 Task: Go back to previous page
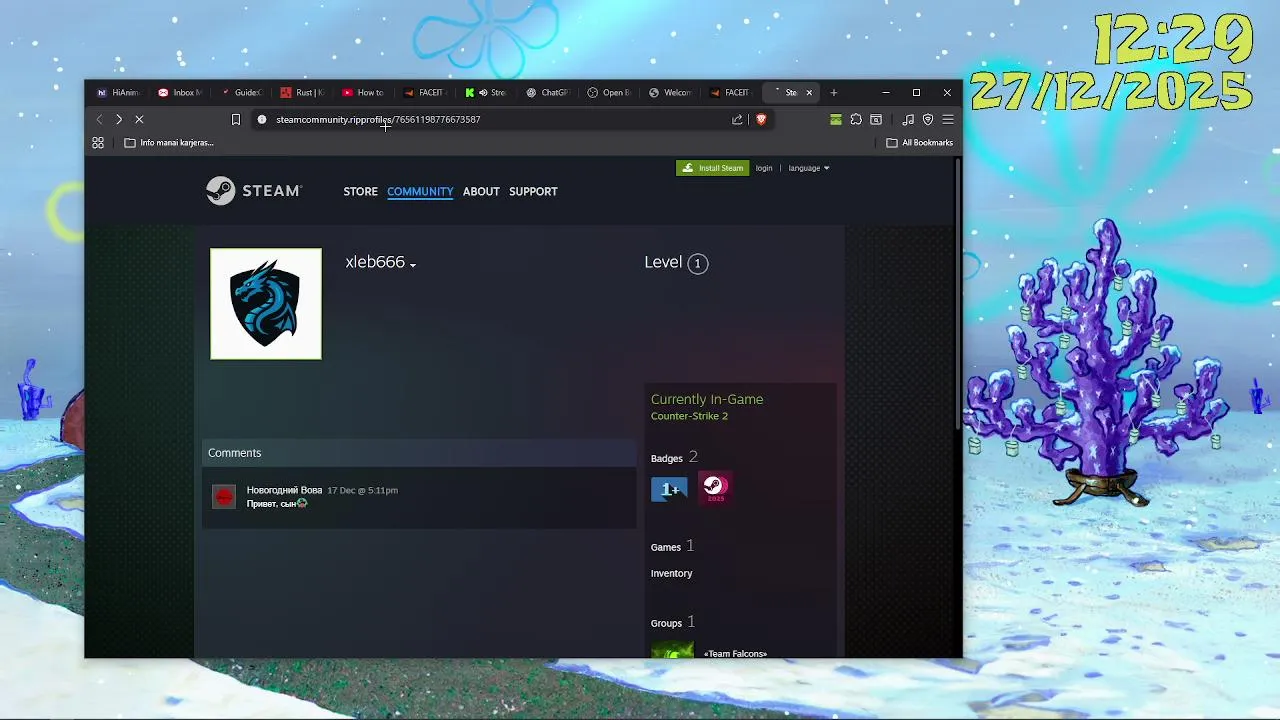[x=99, y=119]
